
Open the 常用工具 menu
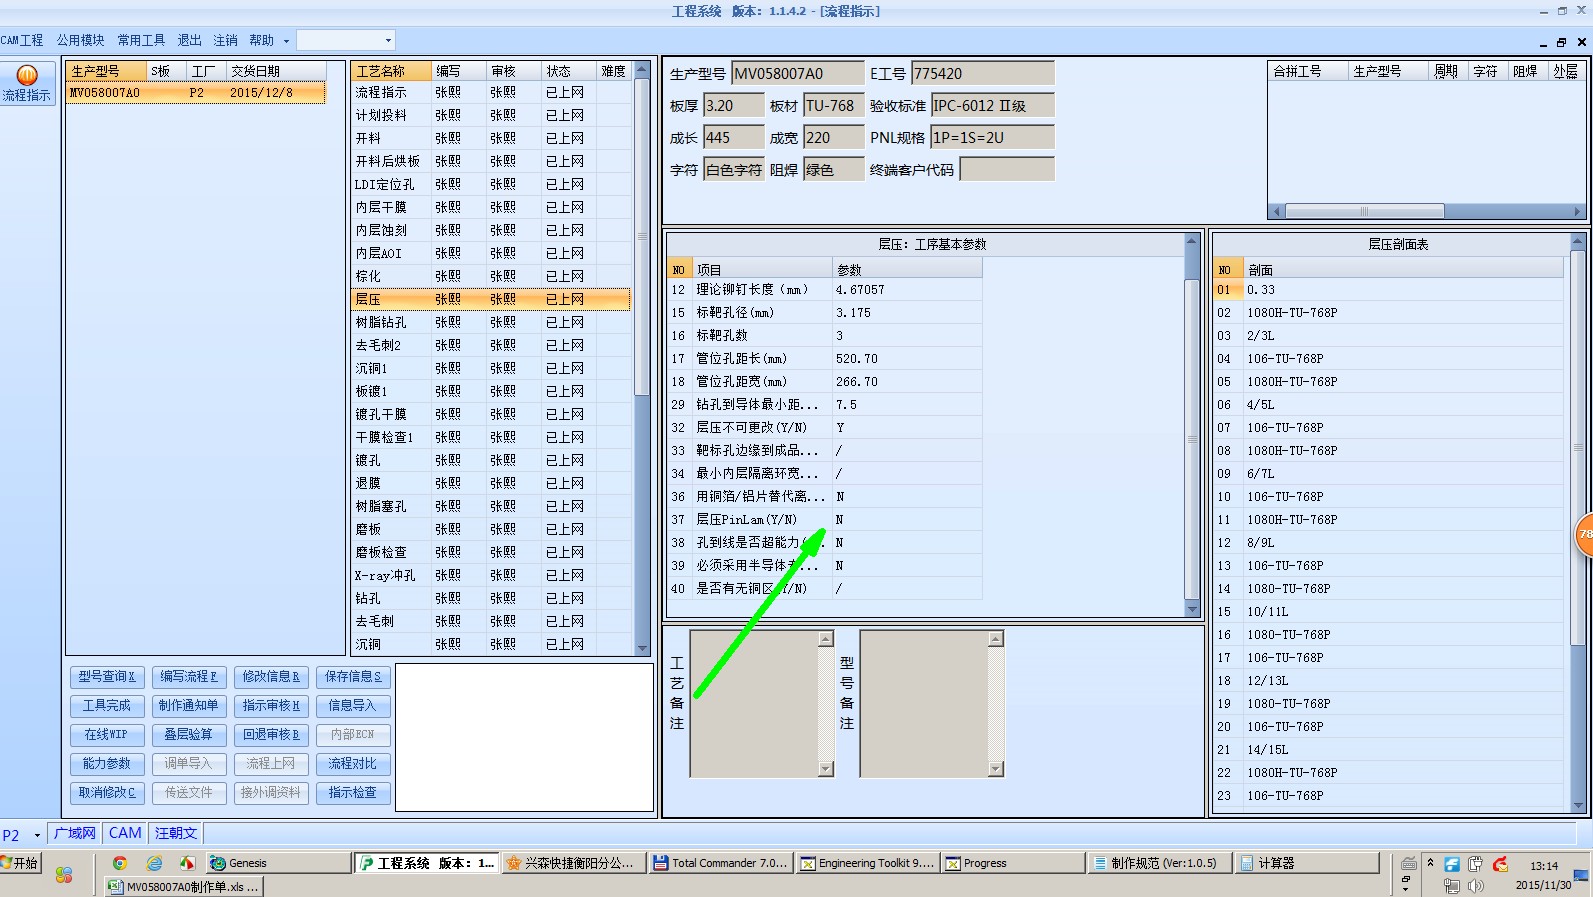pyautogui.click(x=141, y=40)
